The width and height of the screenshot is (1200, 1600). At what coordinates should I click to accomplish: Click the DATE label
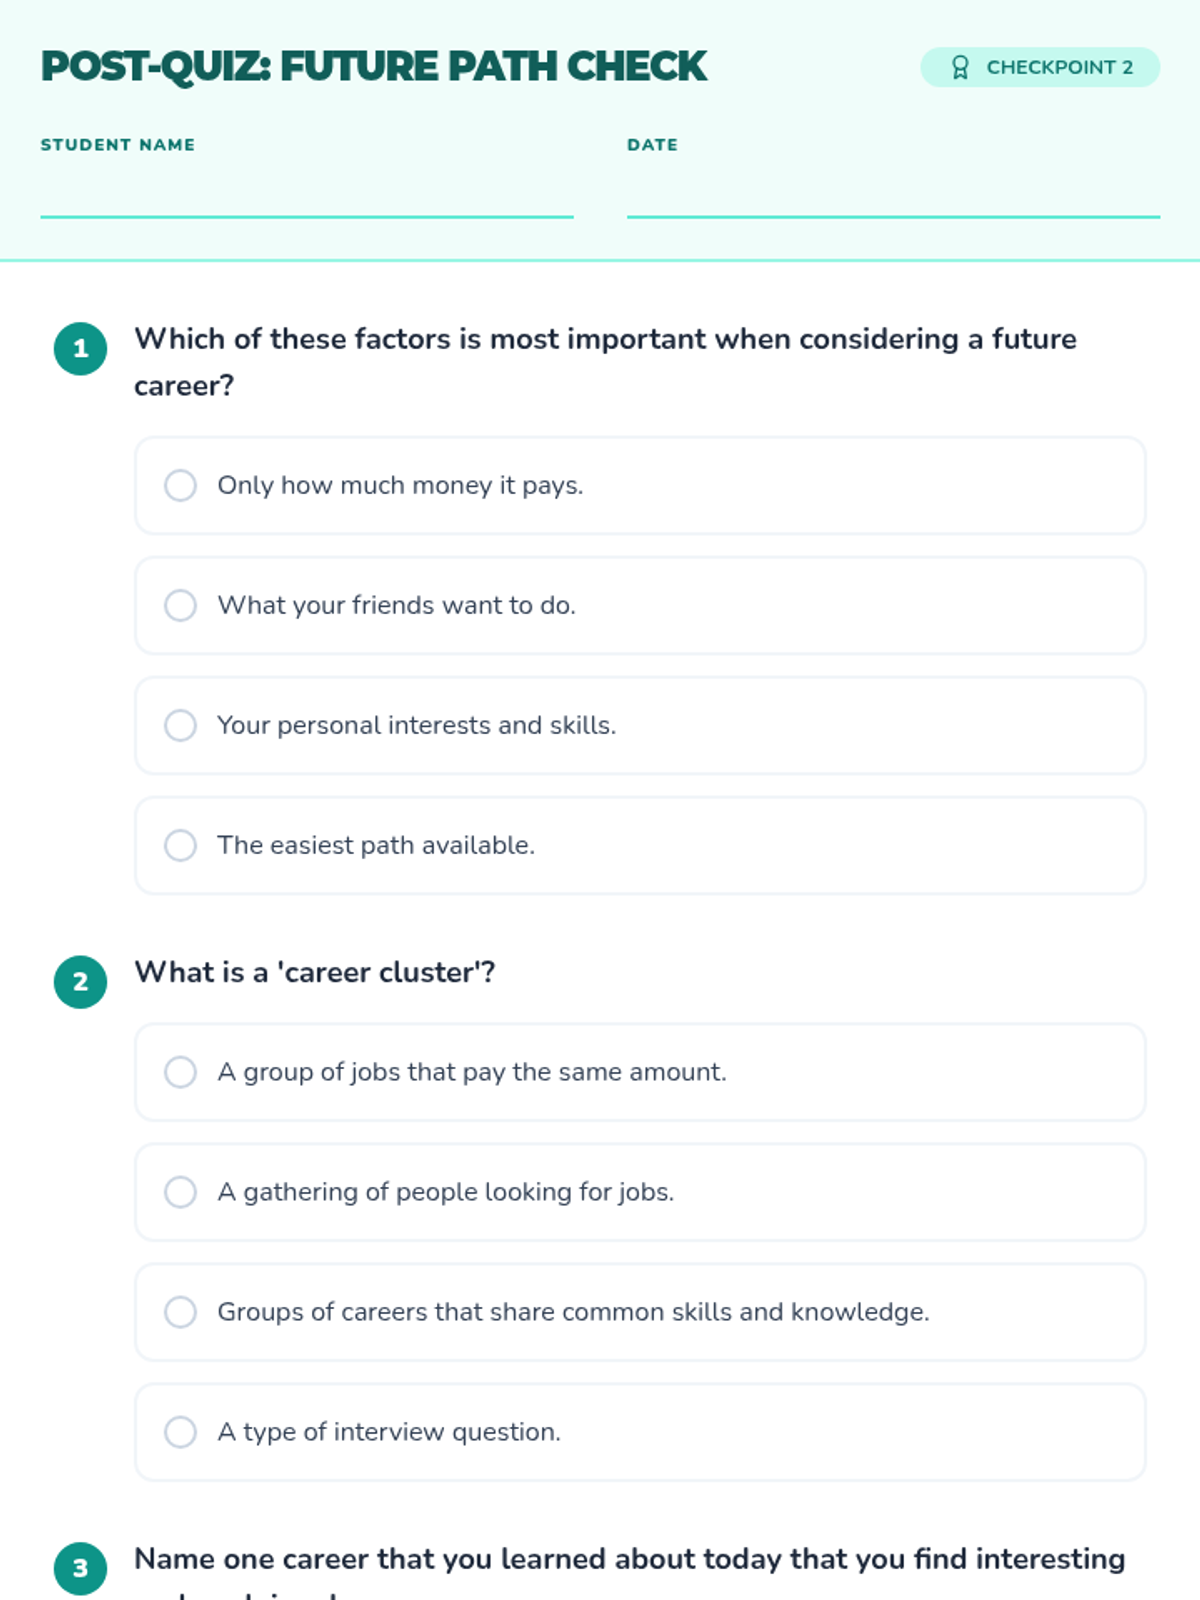point(652,145)
